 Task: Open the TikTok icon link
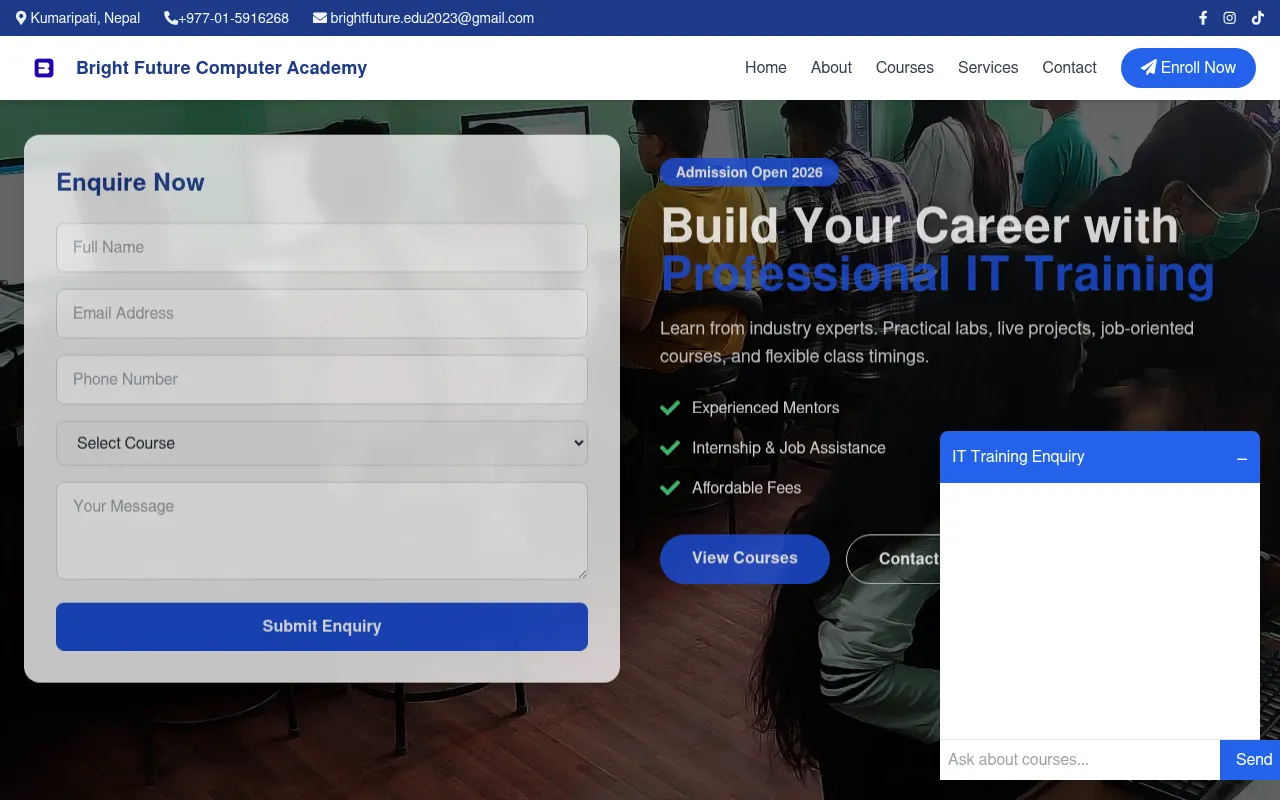[x=1258, y=18]
